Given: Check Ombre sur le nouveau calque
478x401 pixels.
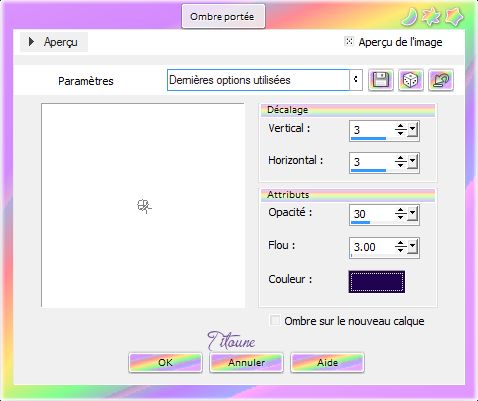Looking at the screenshot, I should click(275, 320).
